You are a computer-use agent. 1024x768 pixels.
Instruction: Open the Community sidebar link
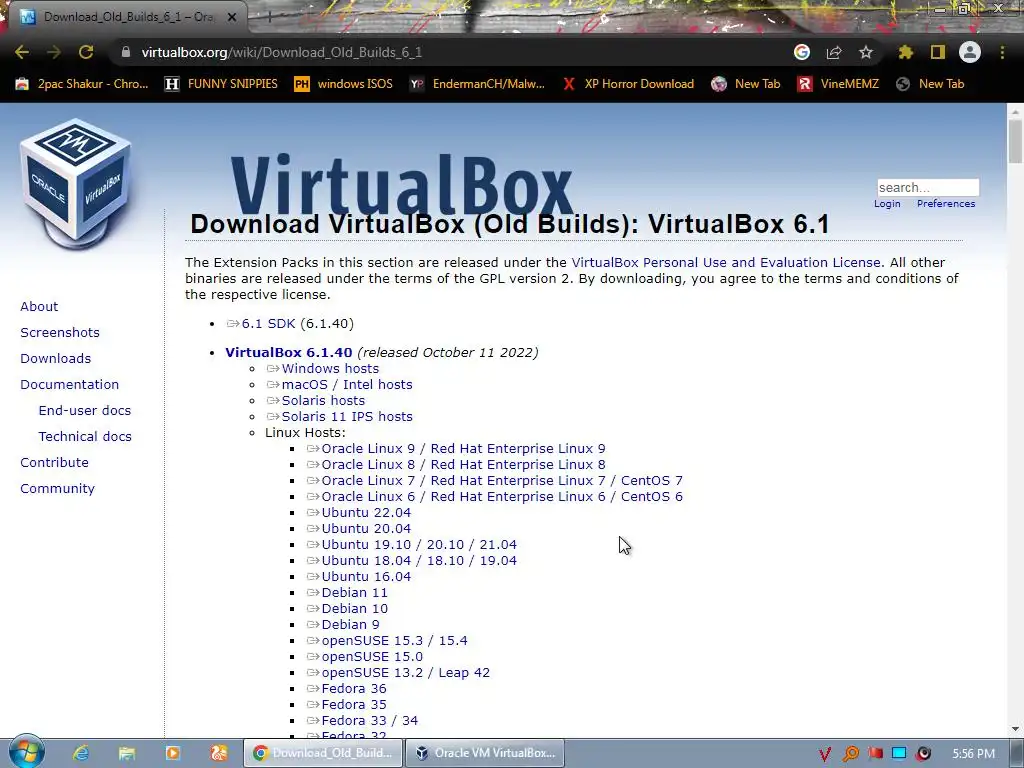tap(57, 488)
